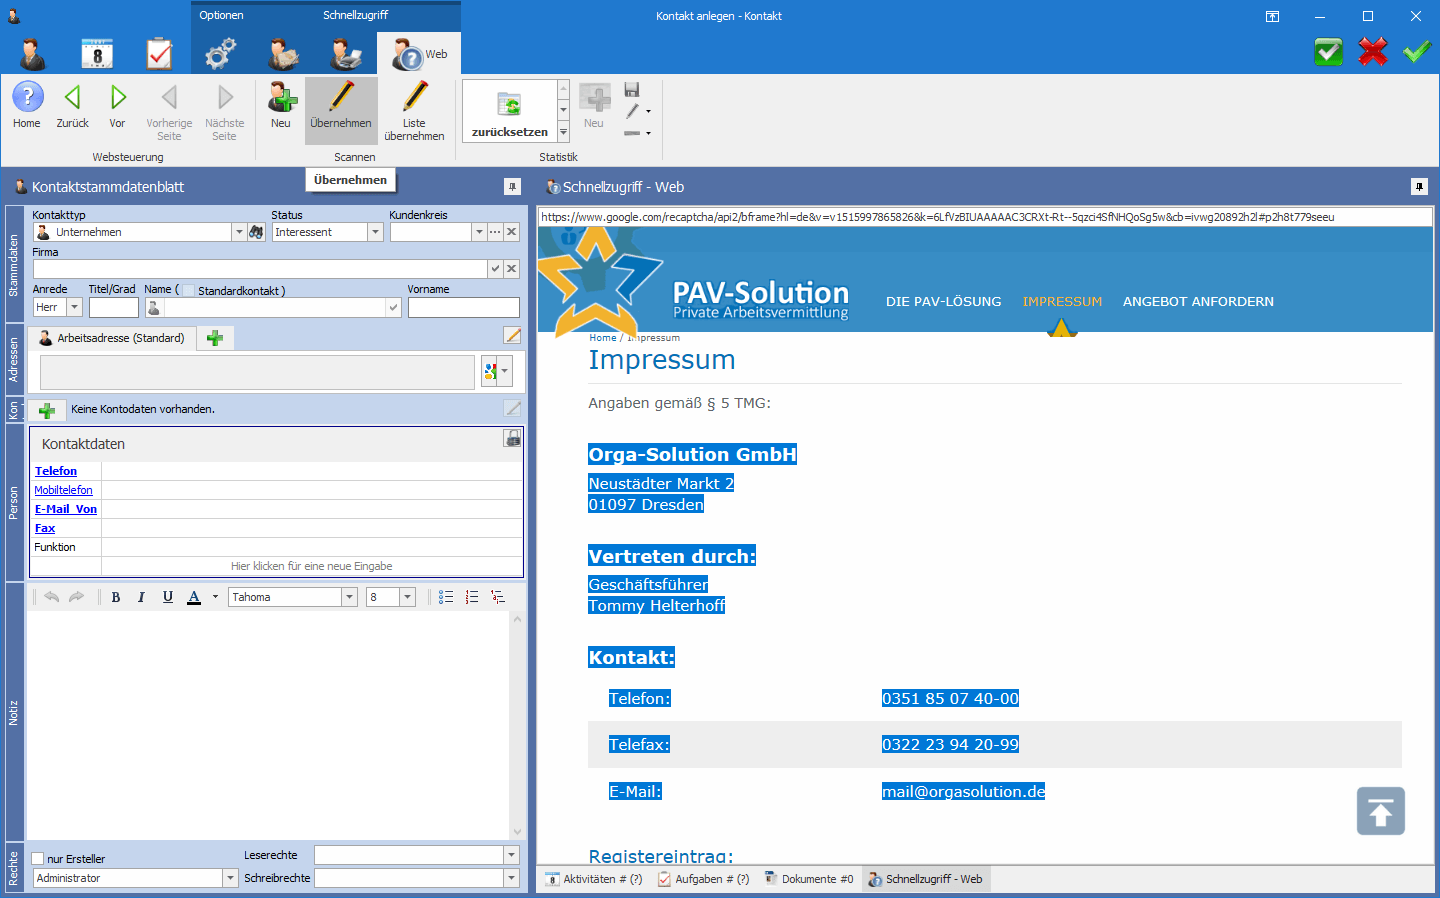Click Liste übernehmen in ribbon

click(414, 111)
